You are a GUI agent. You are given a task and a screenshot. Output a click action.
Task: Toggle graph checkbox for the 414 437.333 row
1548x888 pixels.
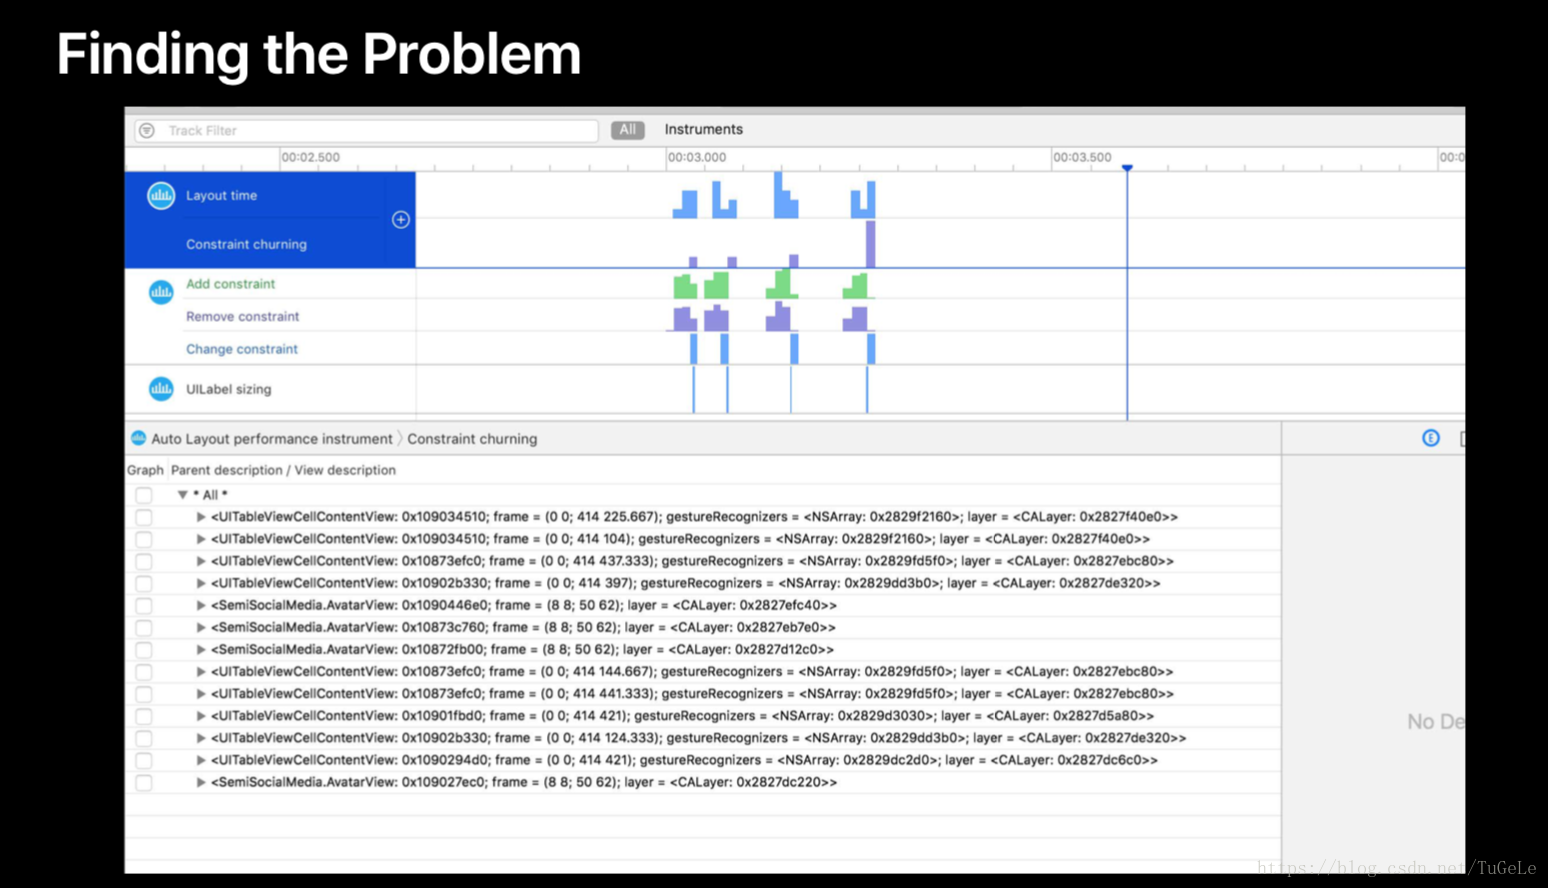(144, 562)
